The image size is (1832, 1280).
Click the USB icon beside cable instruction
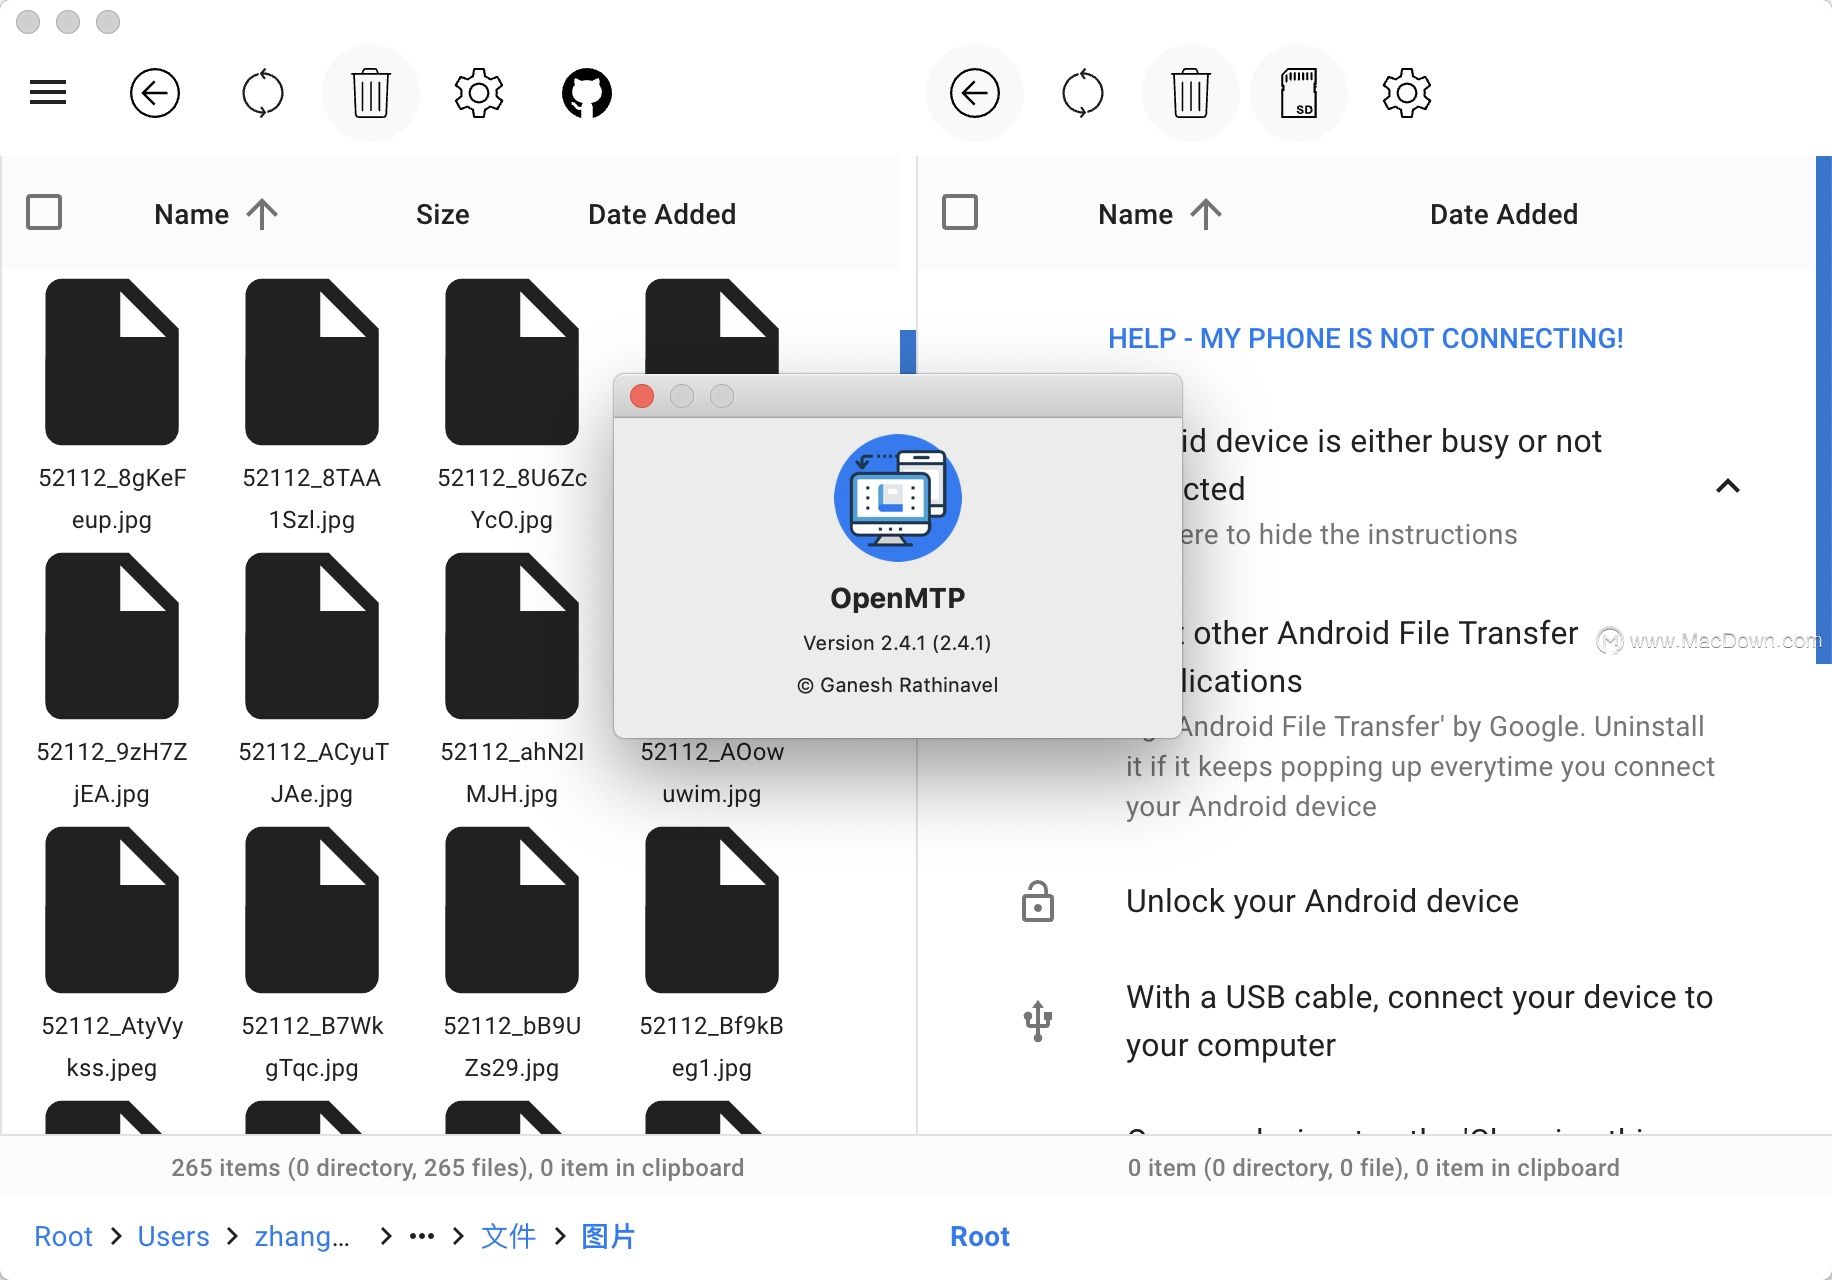pos(1038,1021)
